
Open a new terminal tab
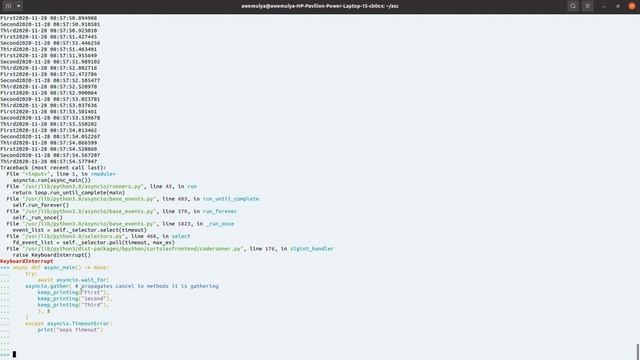8,6
